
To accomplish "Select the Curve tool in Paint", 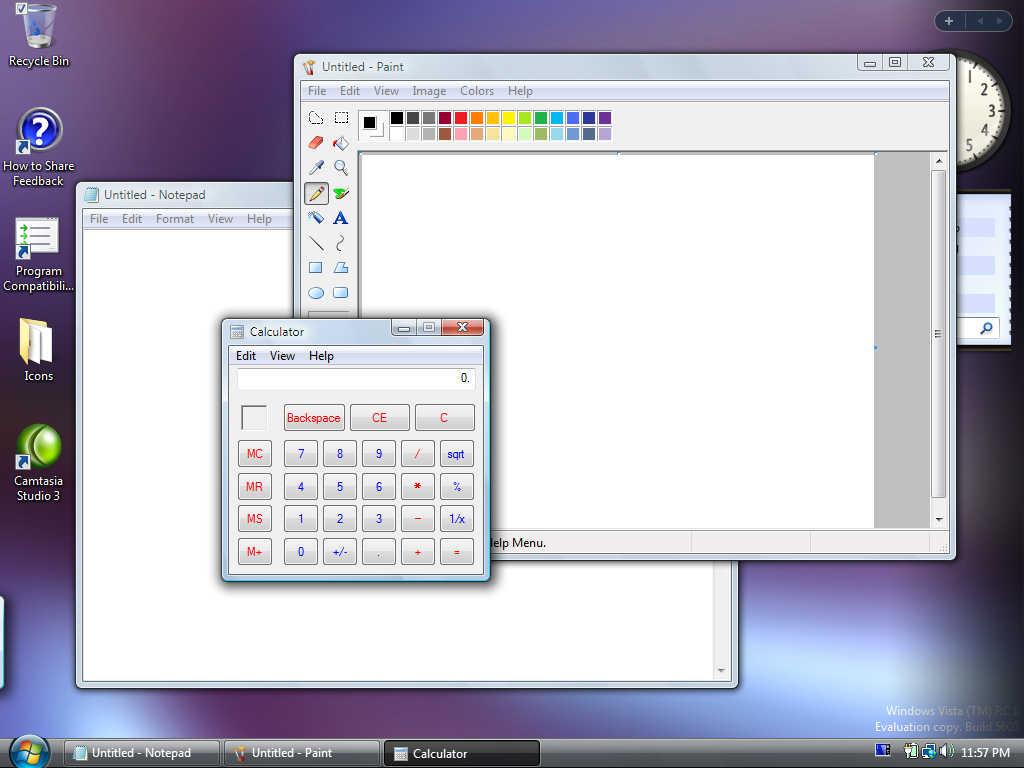I will [x=341, y=243].
